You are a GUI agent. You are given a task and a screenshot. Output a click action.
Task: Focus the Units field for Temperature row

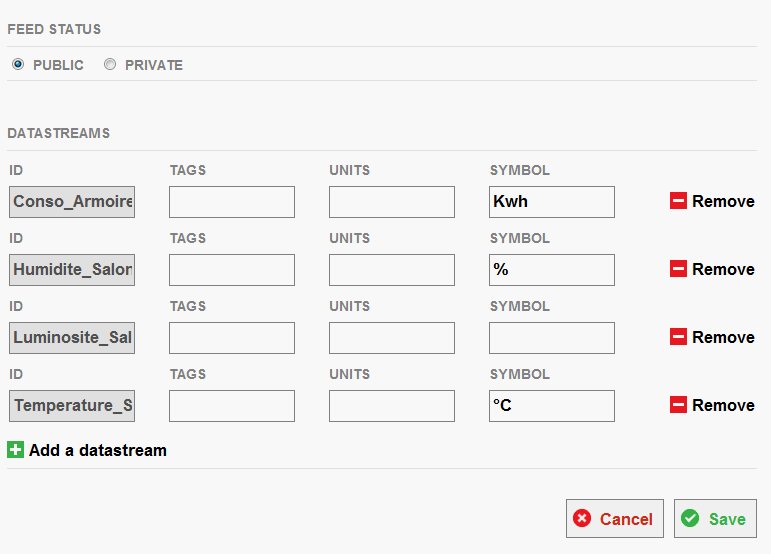click(x=392, y=406)
